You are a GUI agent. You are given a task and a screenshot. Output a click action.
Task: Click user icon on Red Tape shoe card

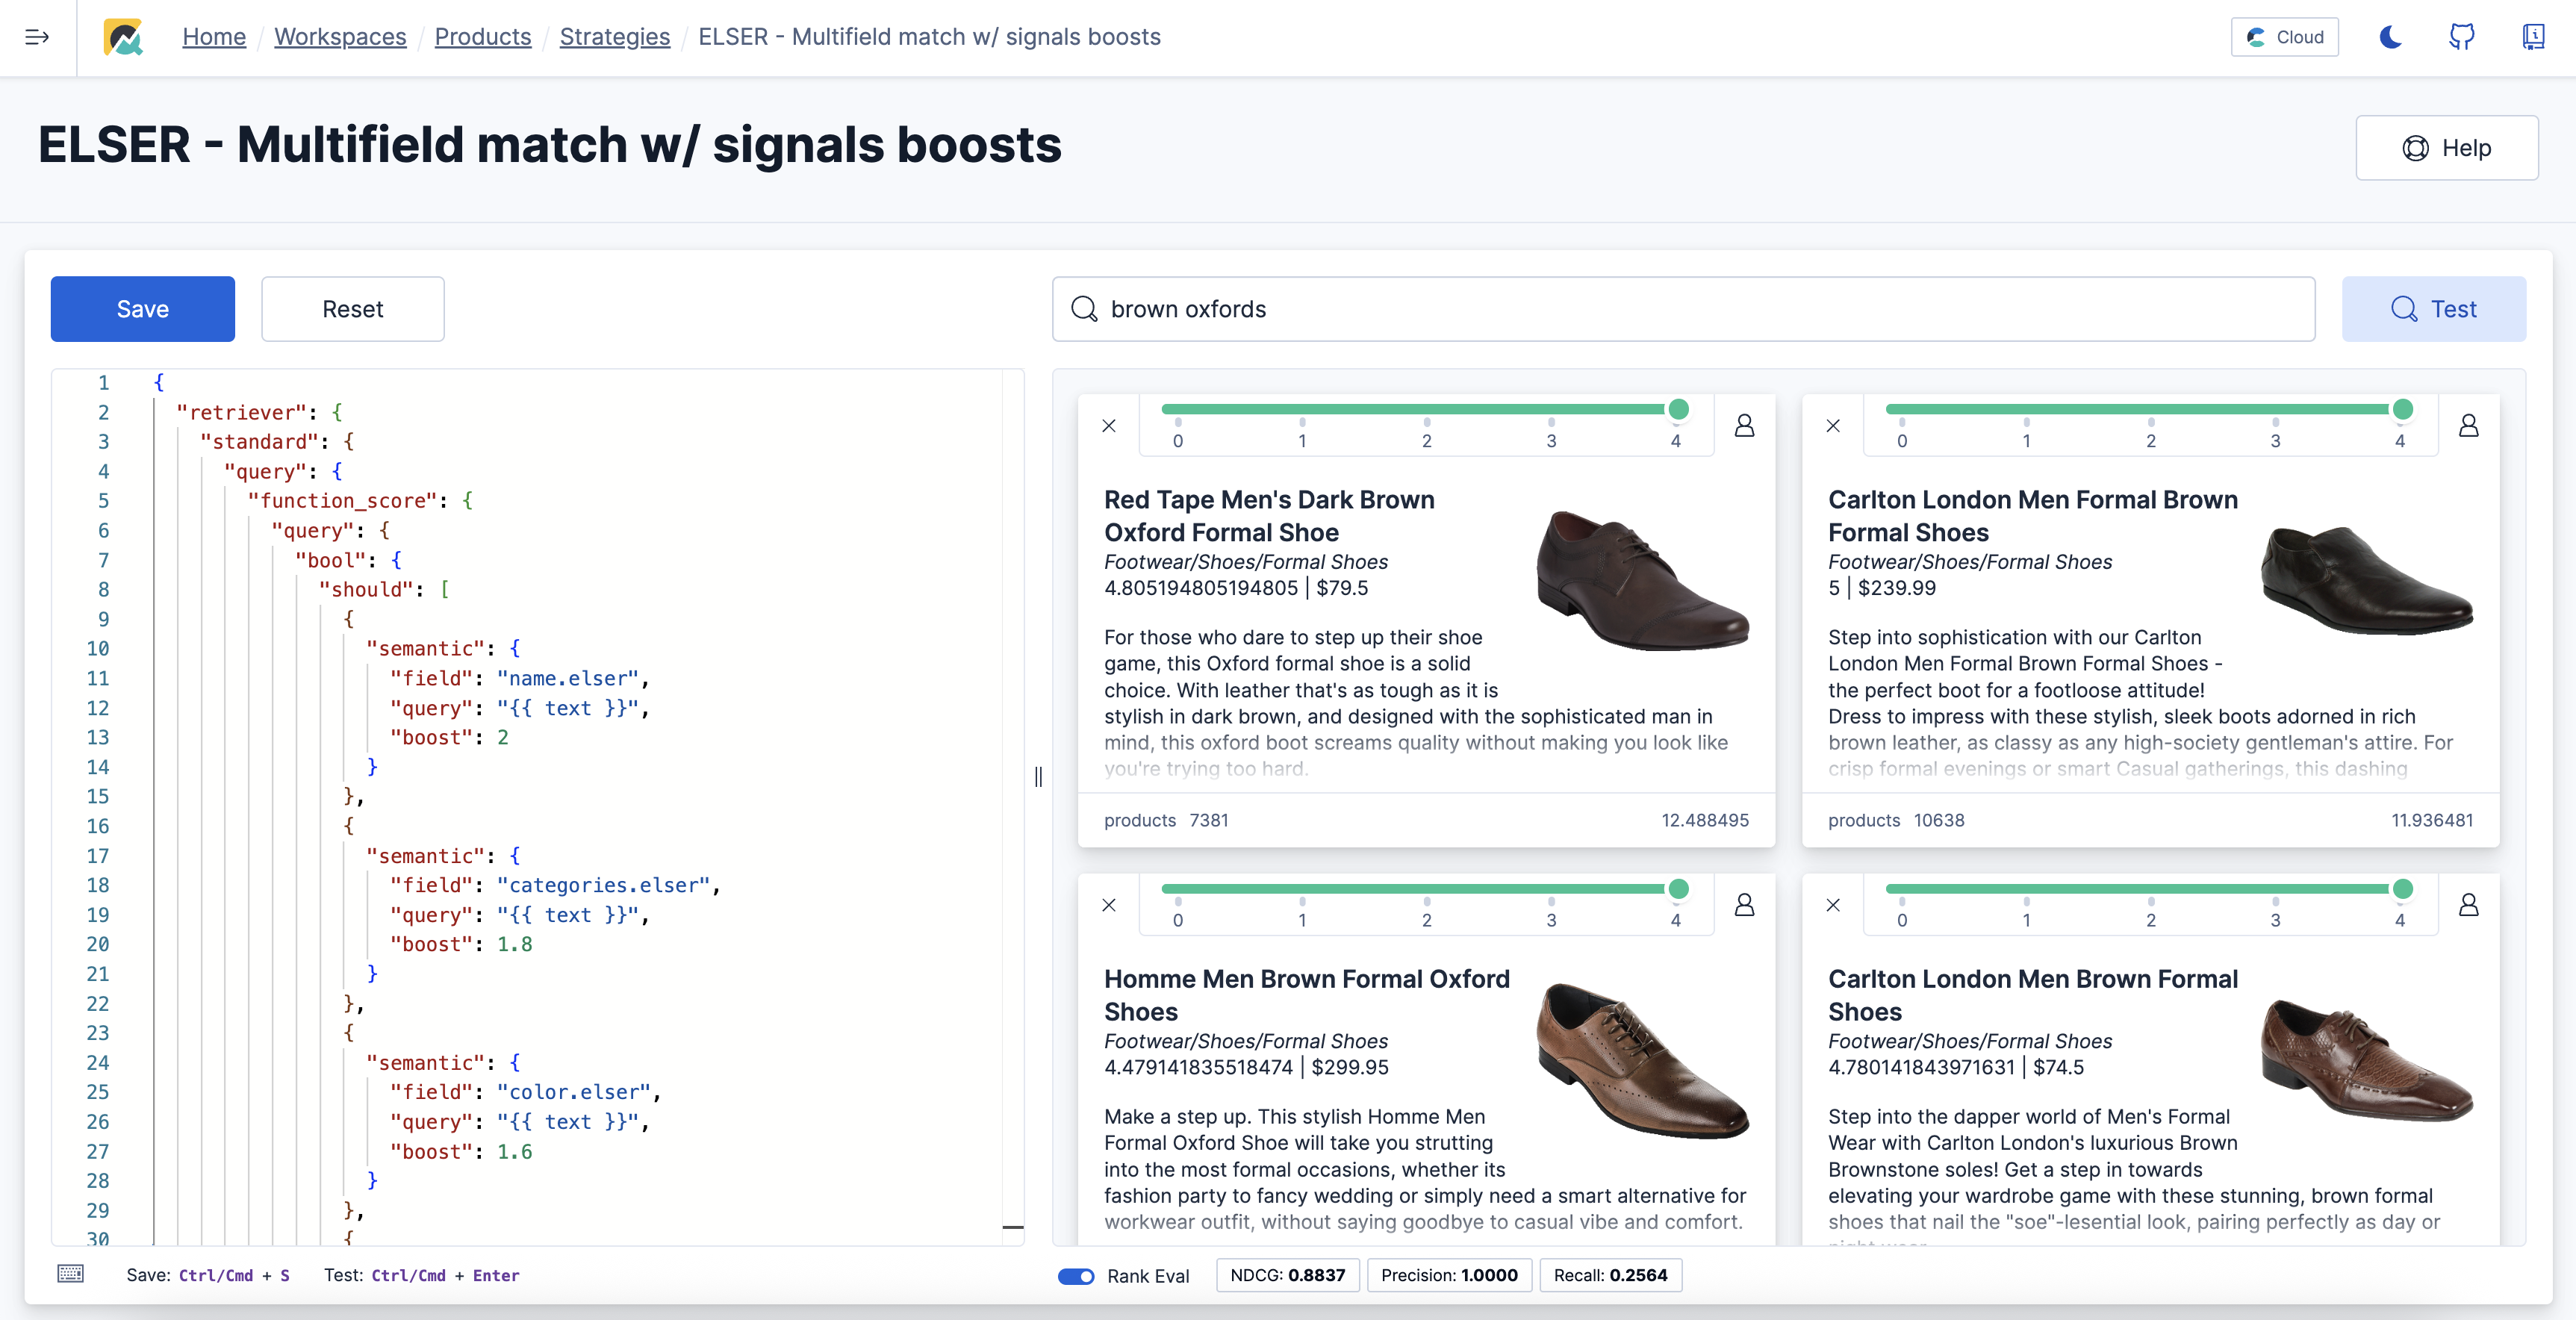pos(1744,426)
